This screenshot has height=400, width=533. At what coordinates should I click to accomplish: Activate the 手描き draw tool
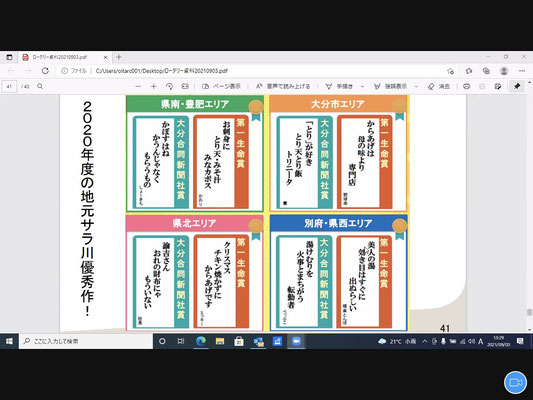(x=339, y=86)
